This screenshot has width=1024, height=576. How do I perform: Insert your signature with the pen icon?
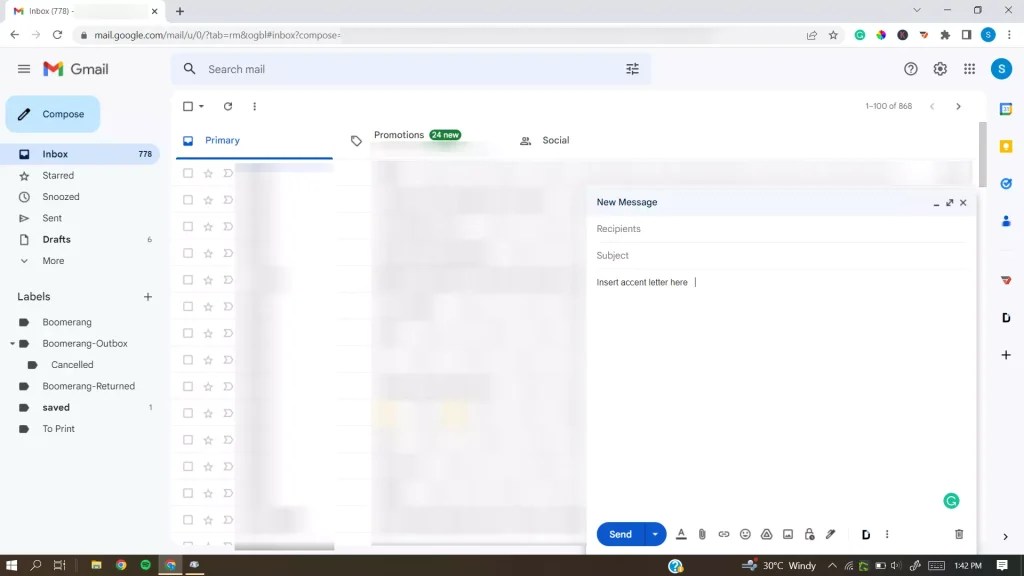click(830, 534)
